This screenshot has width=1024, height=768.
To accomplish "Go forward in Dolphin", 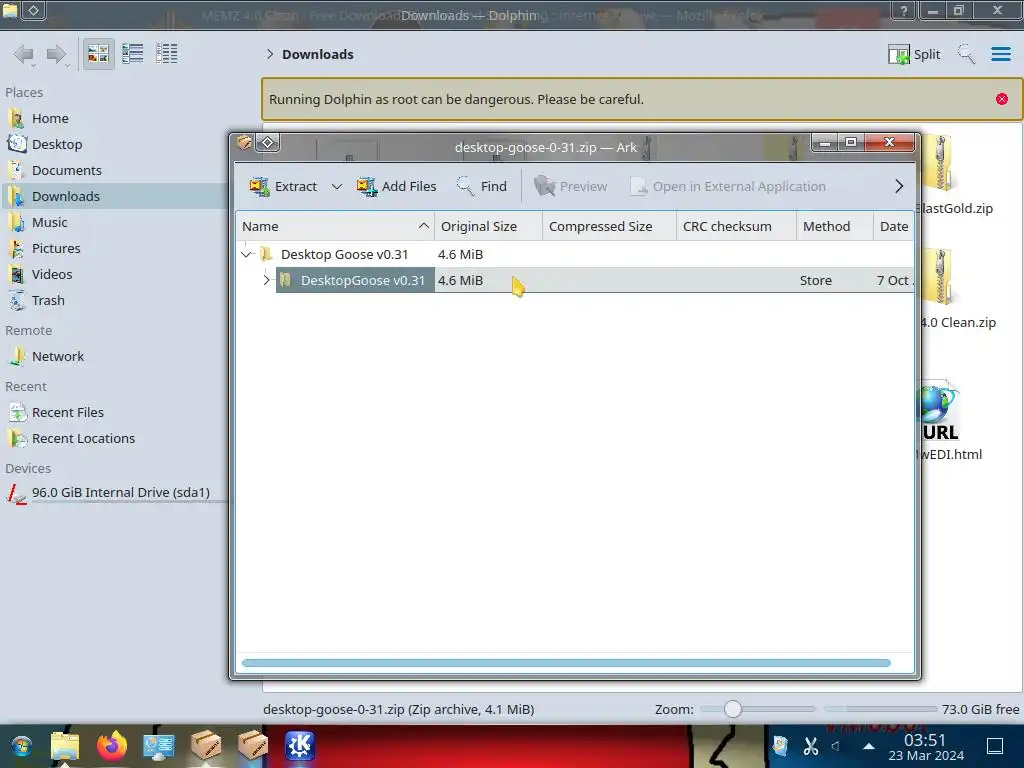I will tap(57, 54).
